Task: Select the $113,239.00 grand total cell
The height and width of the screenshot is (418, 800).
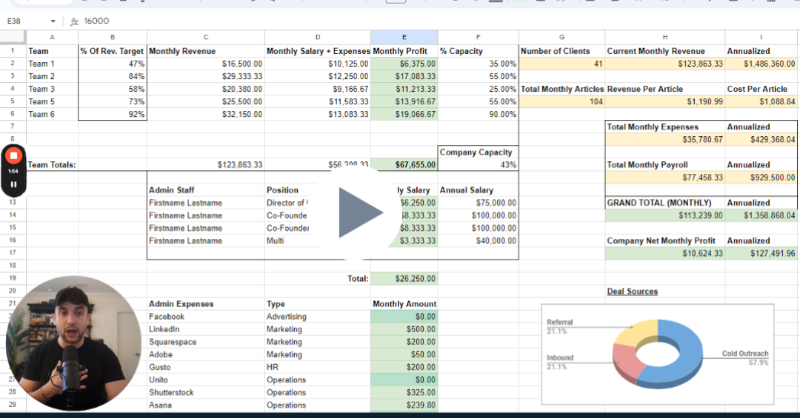Action: tap(665, 215)
